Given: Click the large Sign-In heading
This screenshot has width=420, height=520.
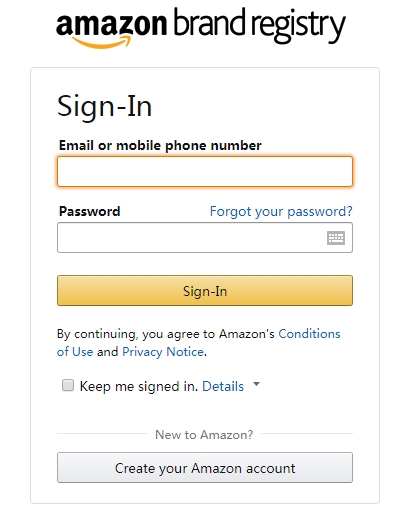Looking at the screenshot, I should click(105, 106).
